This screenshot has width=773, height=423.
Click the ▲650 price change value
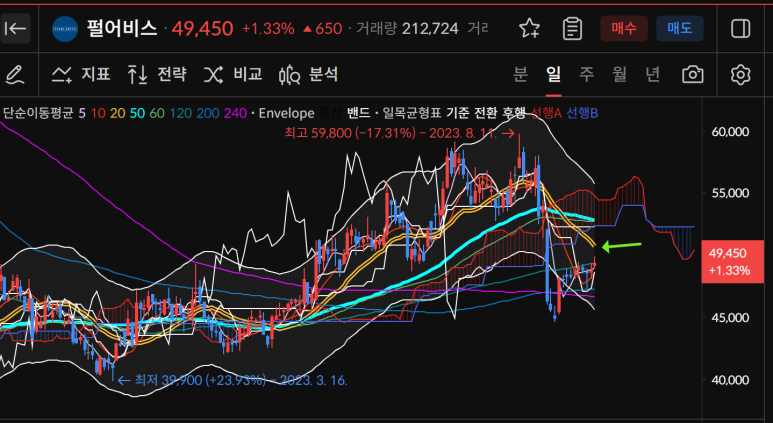322,29
